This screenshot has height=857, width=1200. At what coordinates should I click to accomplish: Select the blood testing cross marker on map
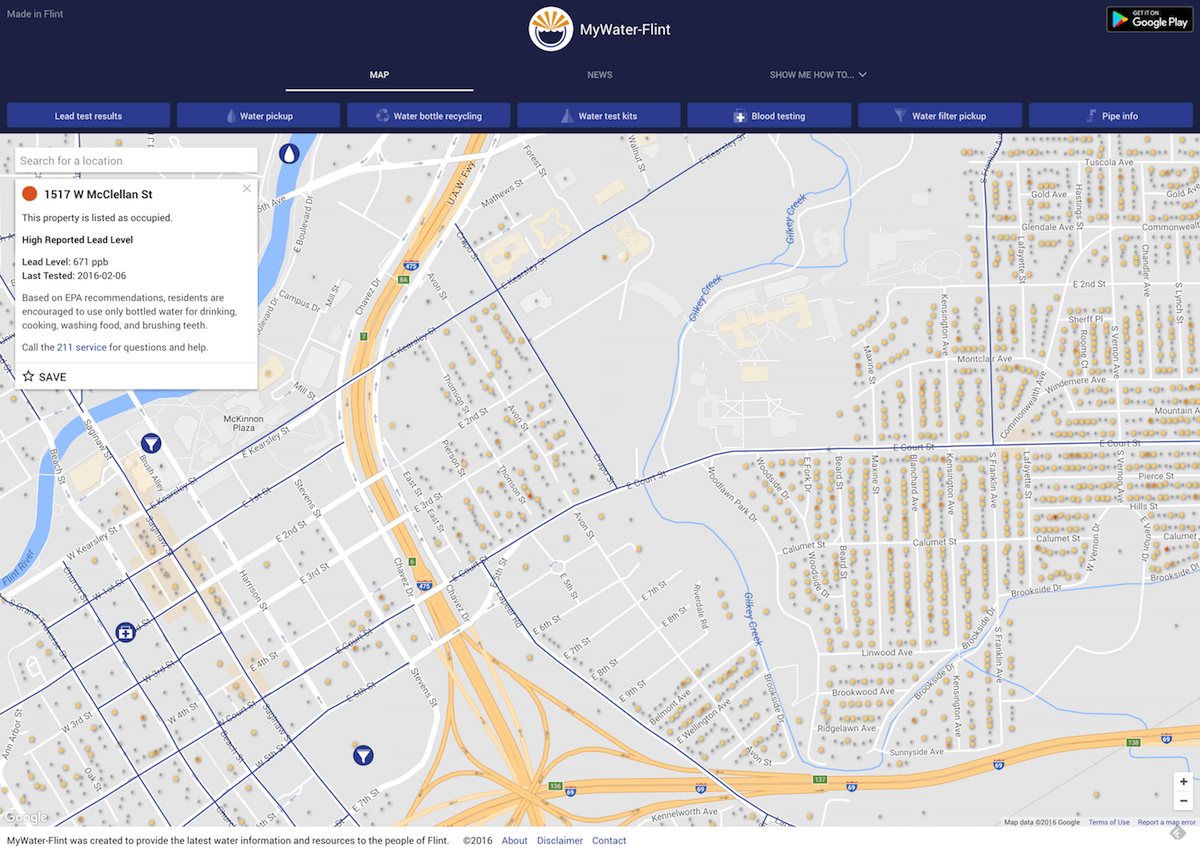pos(125,631)
